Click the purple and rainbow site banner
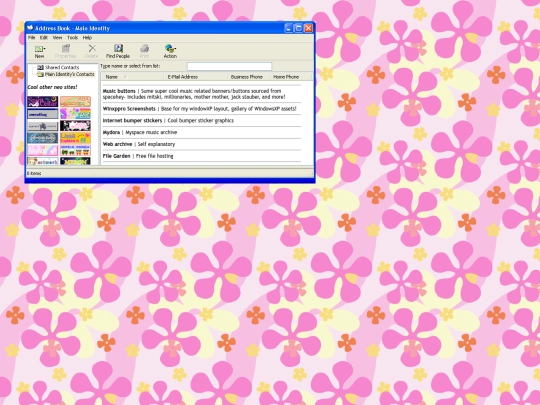Image resolution: width=540 pixels, height=405 pixels. (x=75, y=114)
